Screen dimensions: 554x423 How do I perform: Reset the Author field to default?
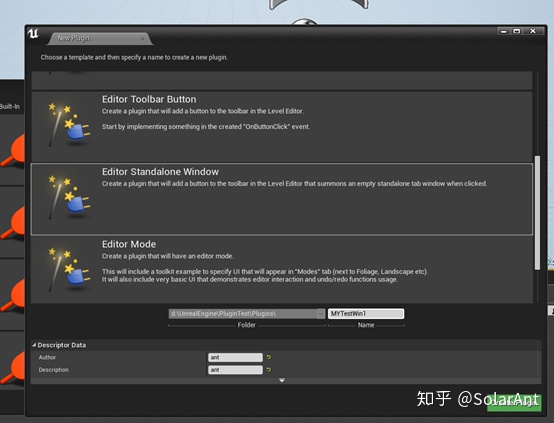(x=269, y=357)
